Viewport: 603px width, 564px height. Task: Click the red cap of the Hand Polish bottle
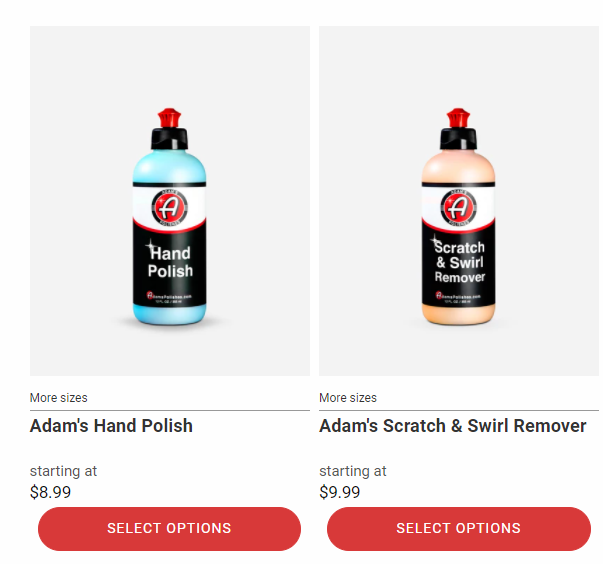pos(169,118)
